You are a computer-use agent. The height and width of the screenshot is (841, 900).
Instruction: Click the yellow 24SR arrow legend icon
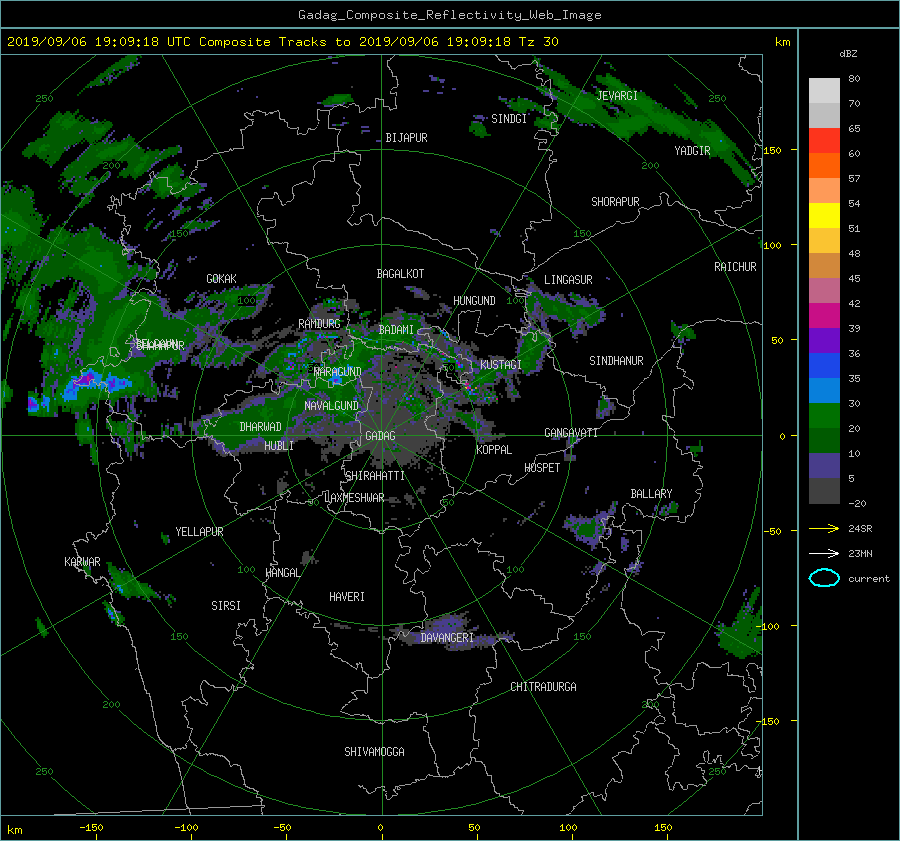(824, 528)
